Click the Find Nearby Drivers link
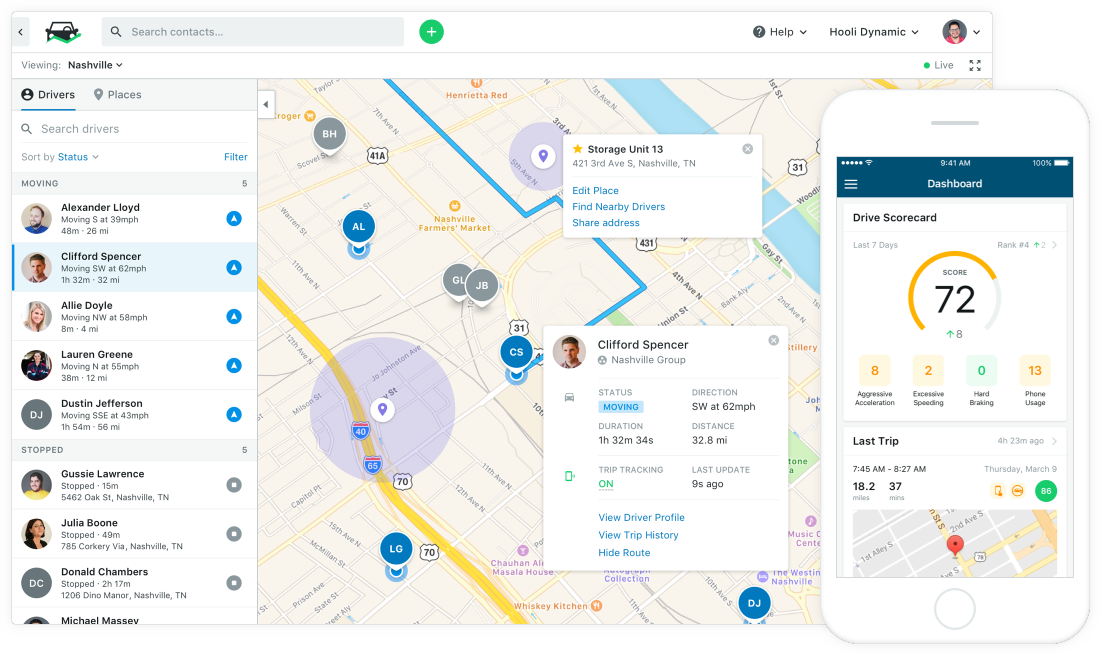 619,206
